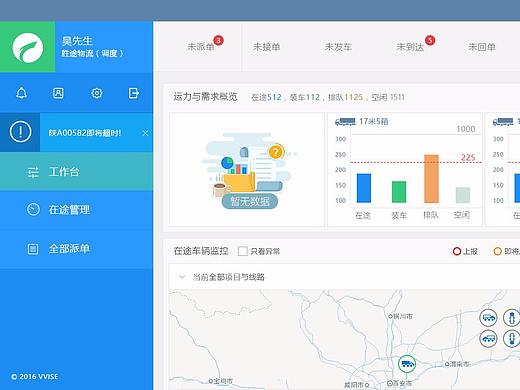This screenshot has width=520, height=390.
Task: Open the user profile icon
Action: [x=58, y=93]
